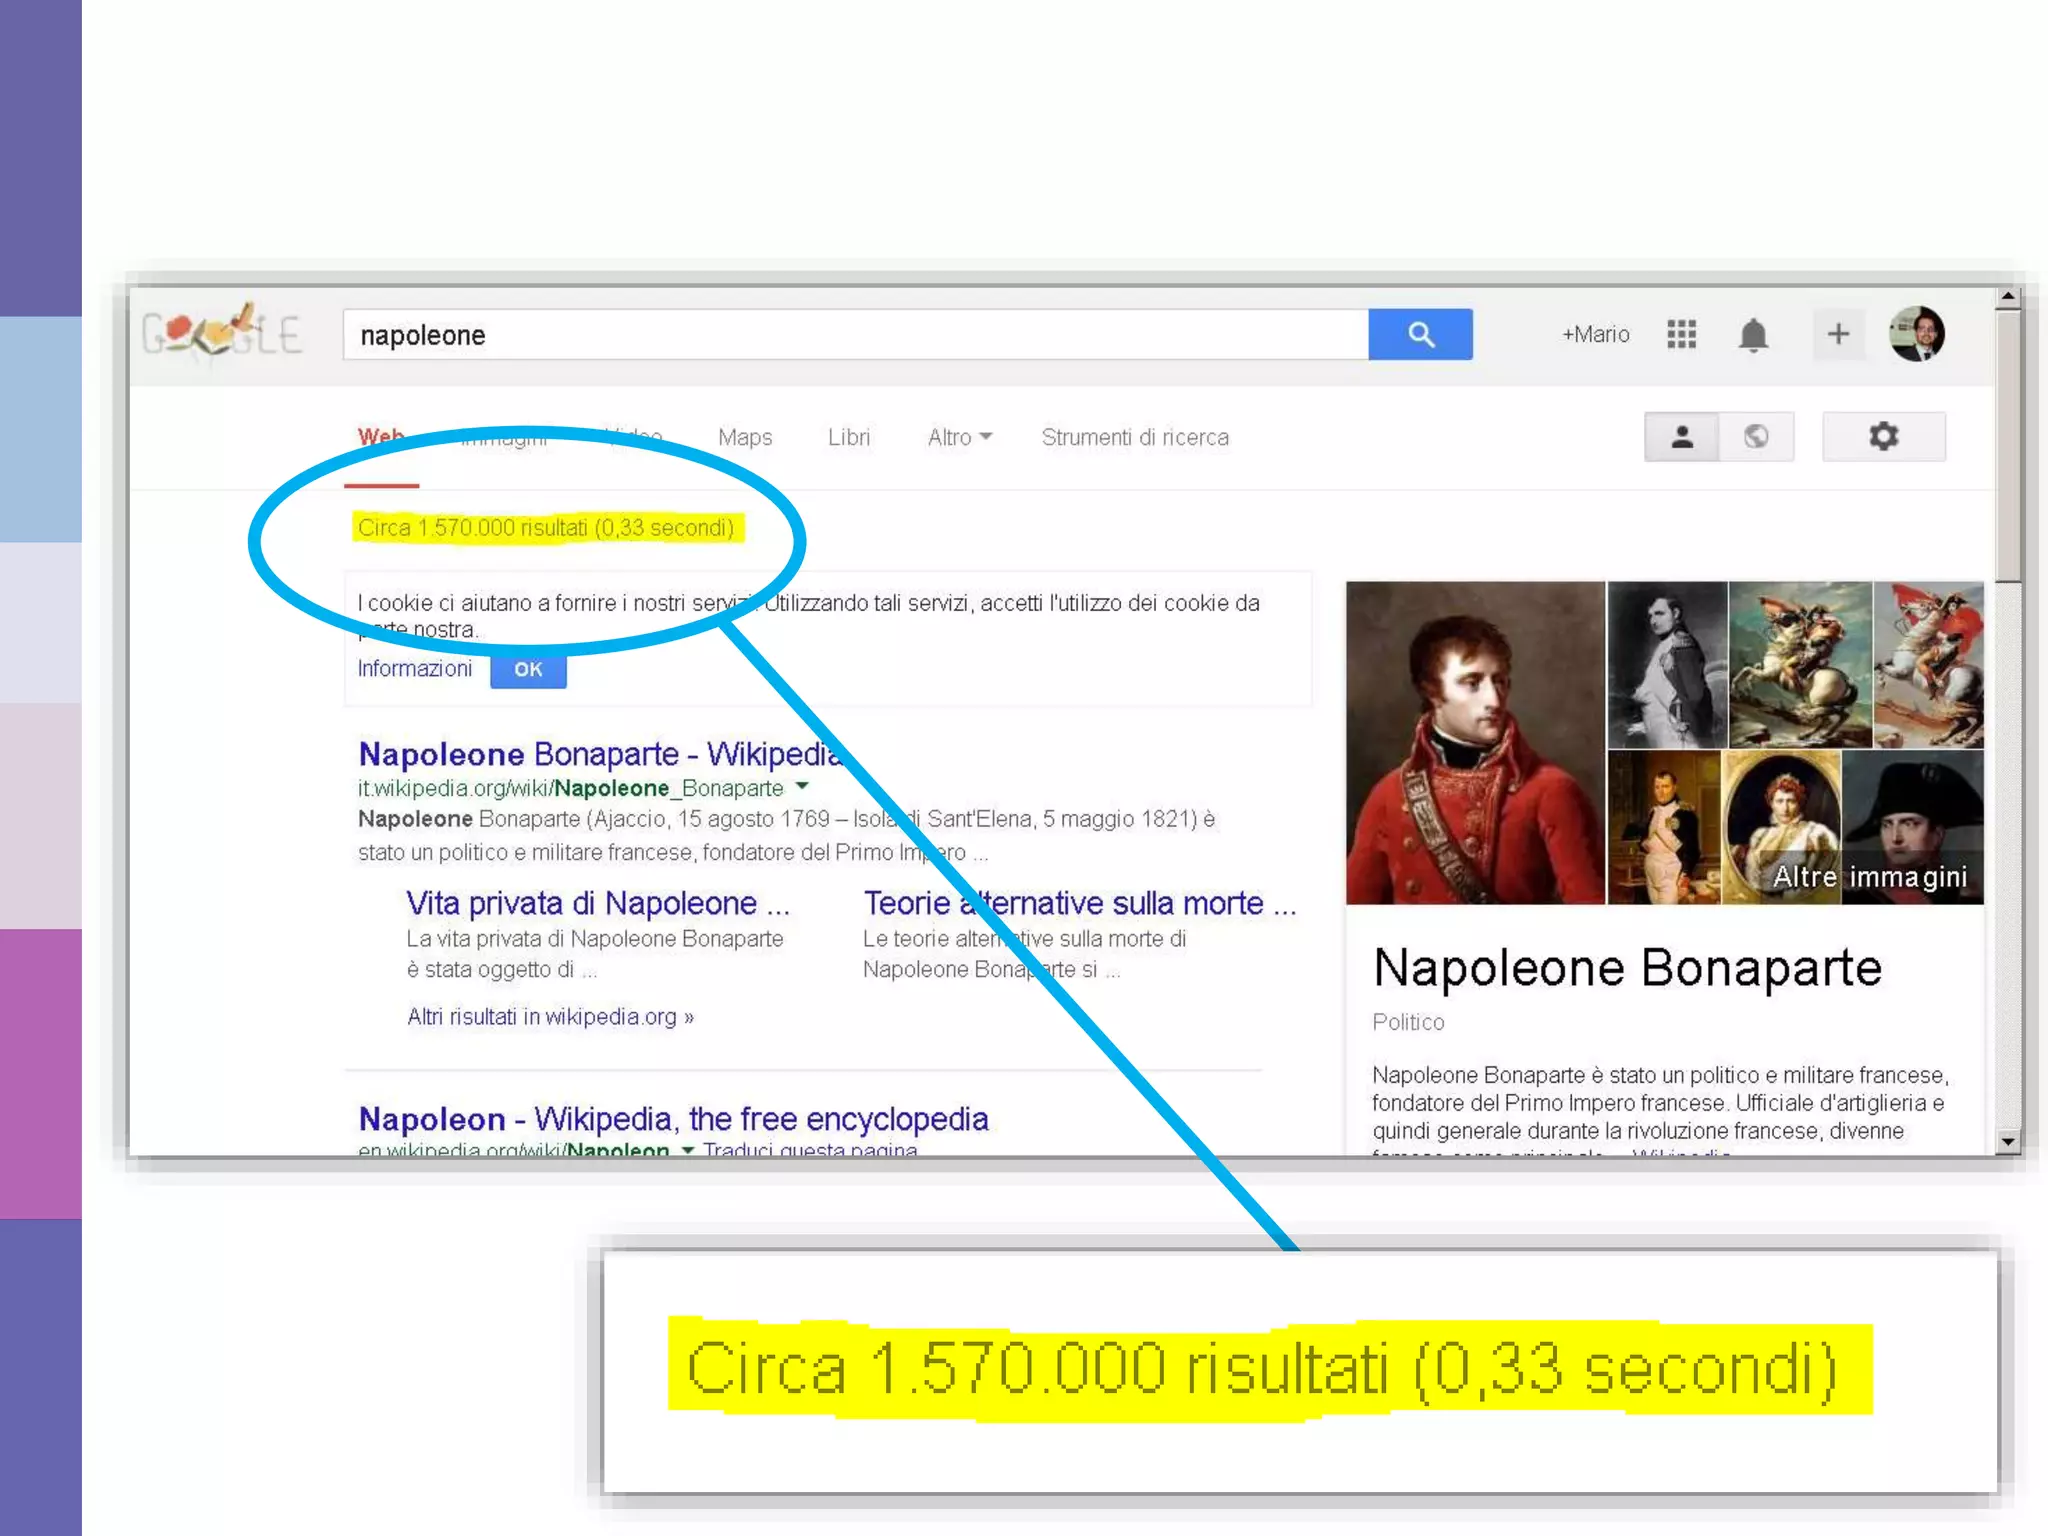Image resolution: width=2048 pixels, height=1536 pixels.
Task: Click Altri risultati in wikipedia.org link
Action: click(550, 1016)
